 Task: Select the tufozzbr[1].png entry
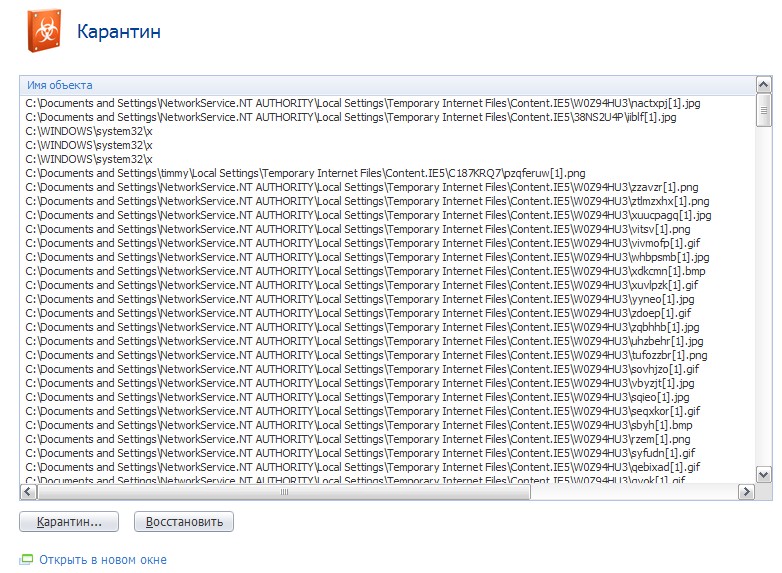click(366, 355)
